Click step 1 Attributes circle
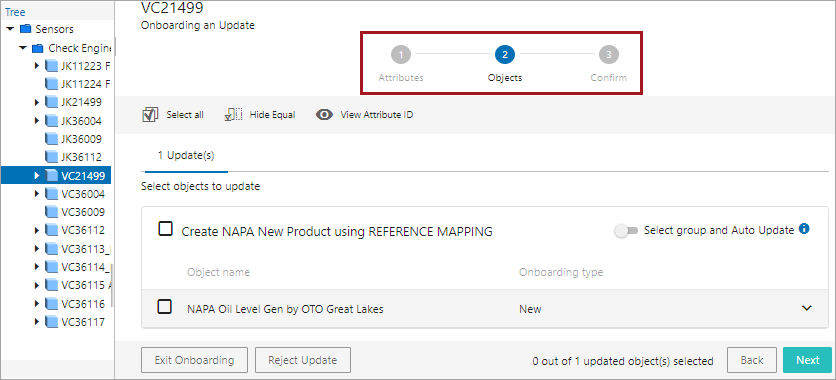 (400, 54)
